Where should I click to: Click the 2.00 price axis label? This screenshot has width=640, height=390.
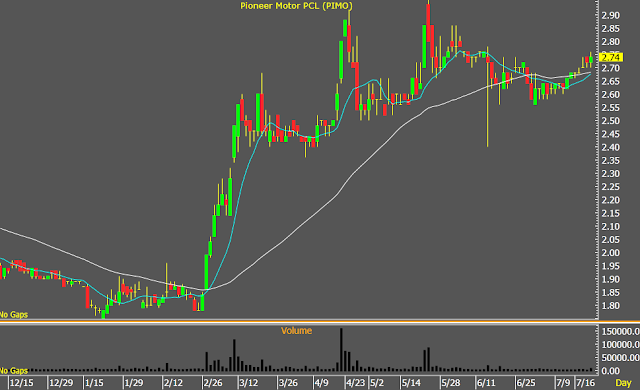(x=610, y=253)
